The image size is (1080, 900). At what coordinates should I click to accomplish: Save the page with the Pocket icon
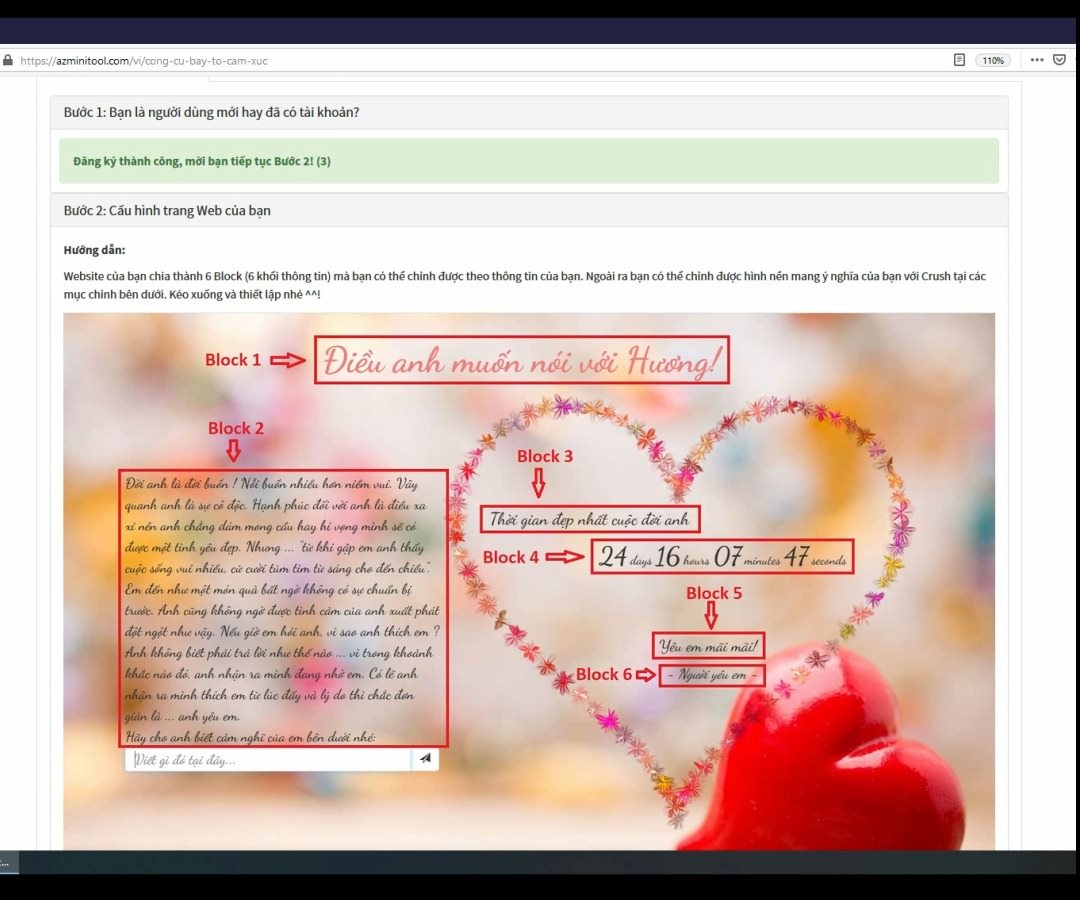pos(1059,60)
